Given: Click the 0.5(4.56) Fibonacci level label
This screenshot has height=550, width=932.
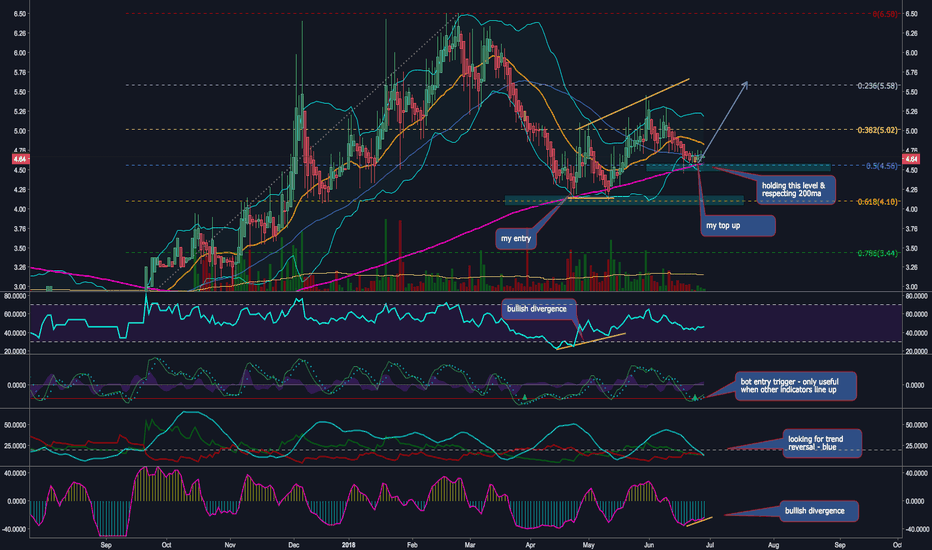Looking at the screenshot, I should click(881, 166).
